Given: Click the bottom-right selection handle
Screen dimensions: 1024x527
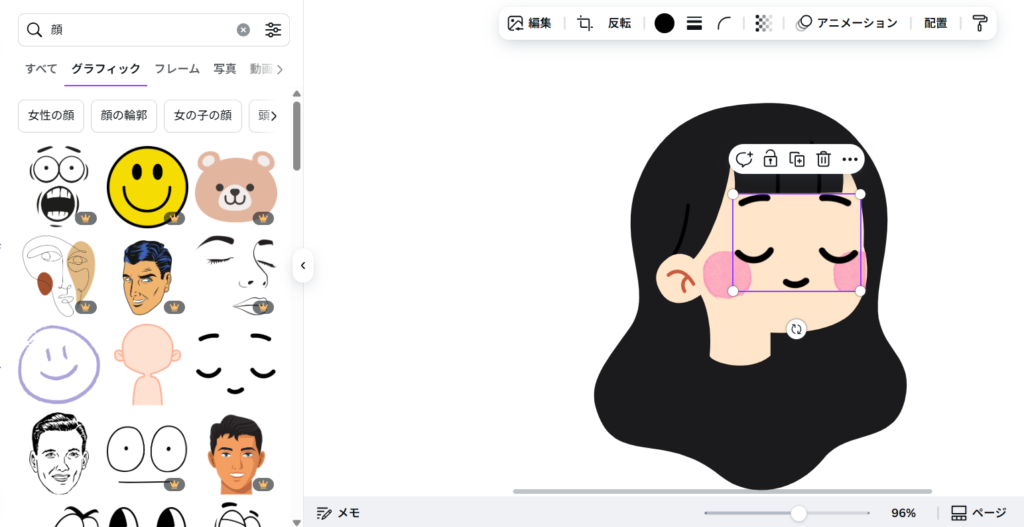Looking at the screenshot, I should coord(860,291).
